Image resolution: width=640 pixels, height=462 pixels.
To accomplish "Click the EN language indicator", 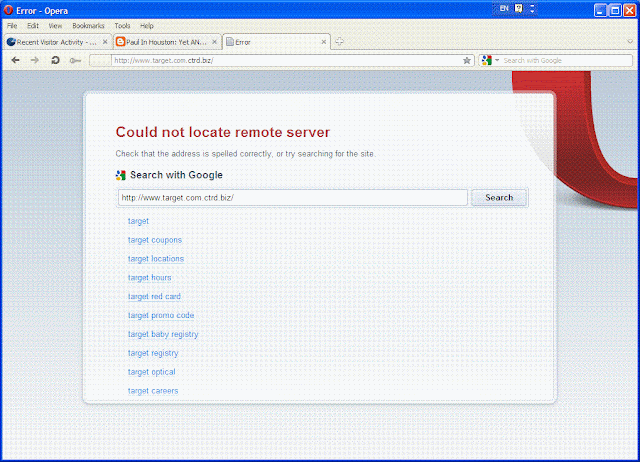I will tap(504, 8).
